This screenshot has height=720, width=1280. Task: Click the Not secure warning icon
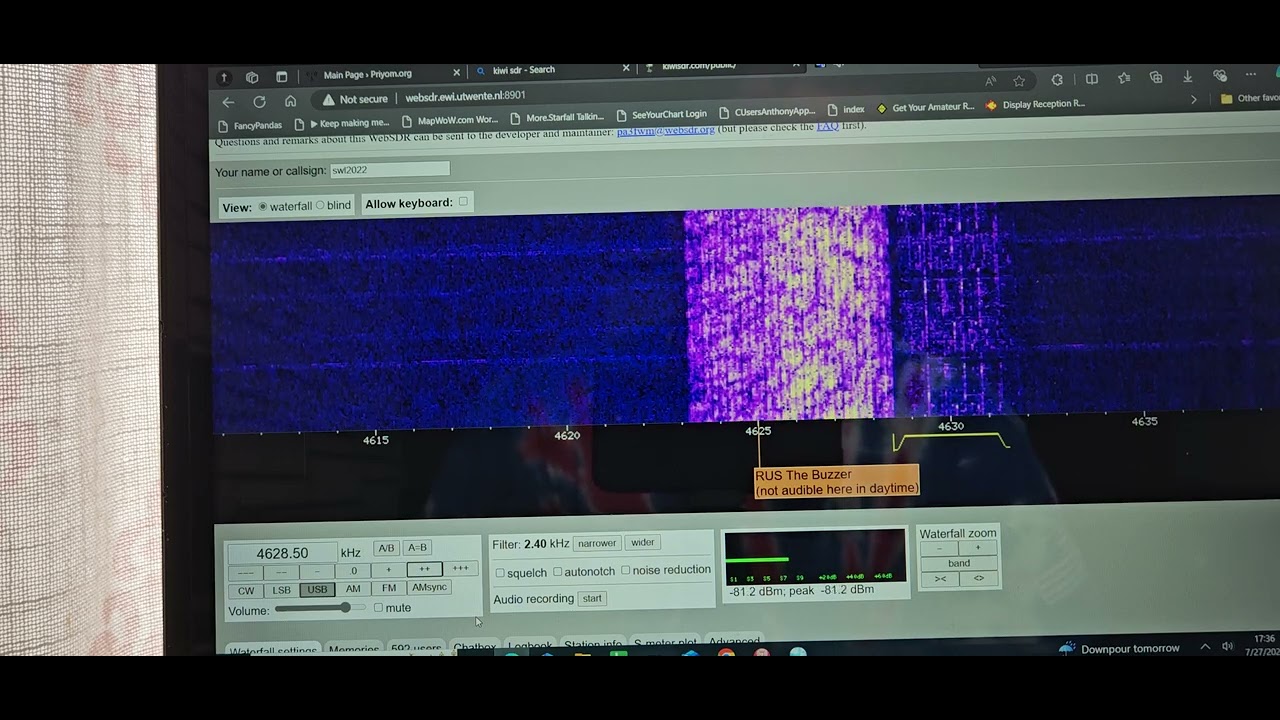[x=327, y=100]
